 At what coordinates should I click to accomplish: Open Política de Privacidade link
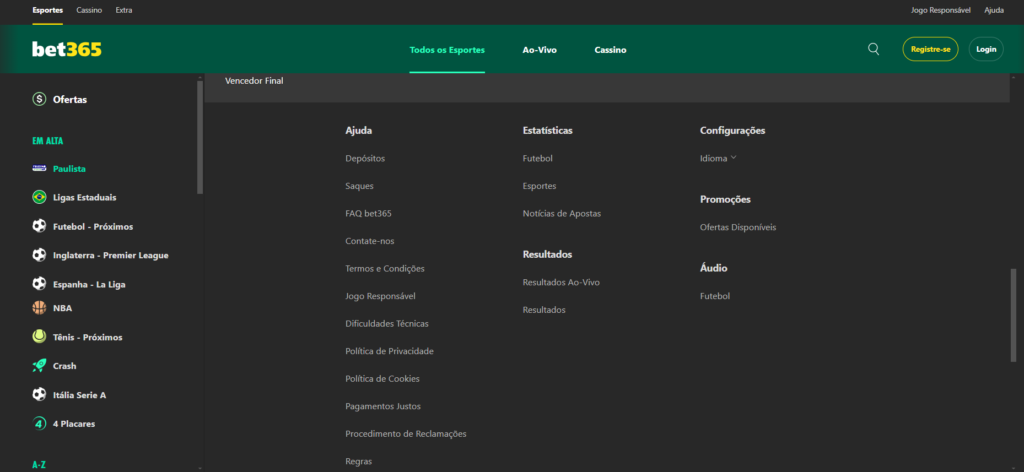389,351
